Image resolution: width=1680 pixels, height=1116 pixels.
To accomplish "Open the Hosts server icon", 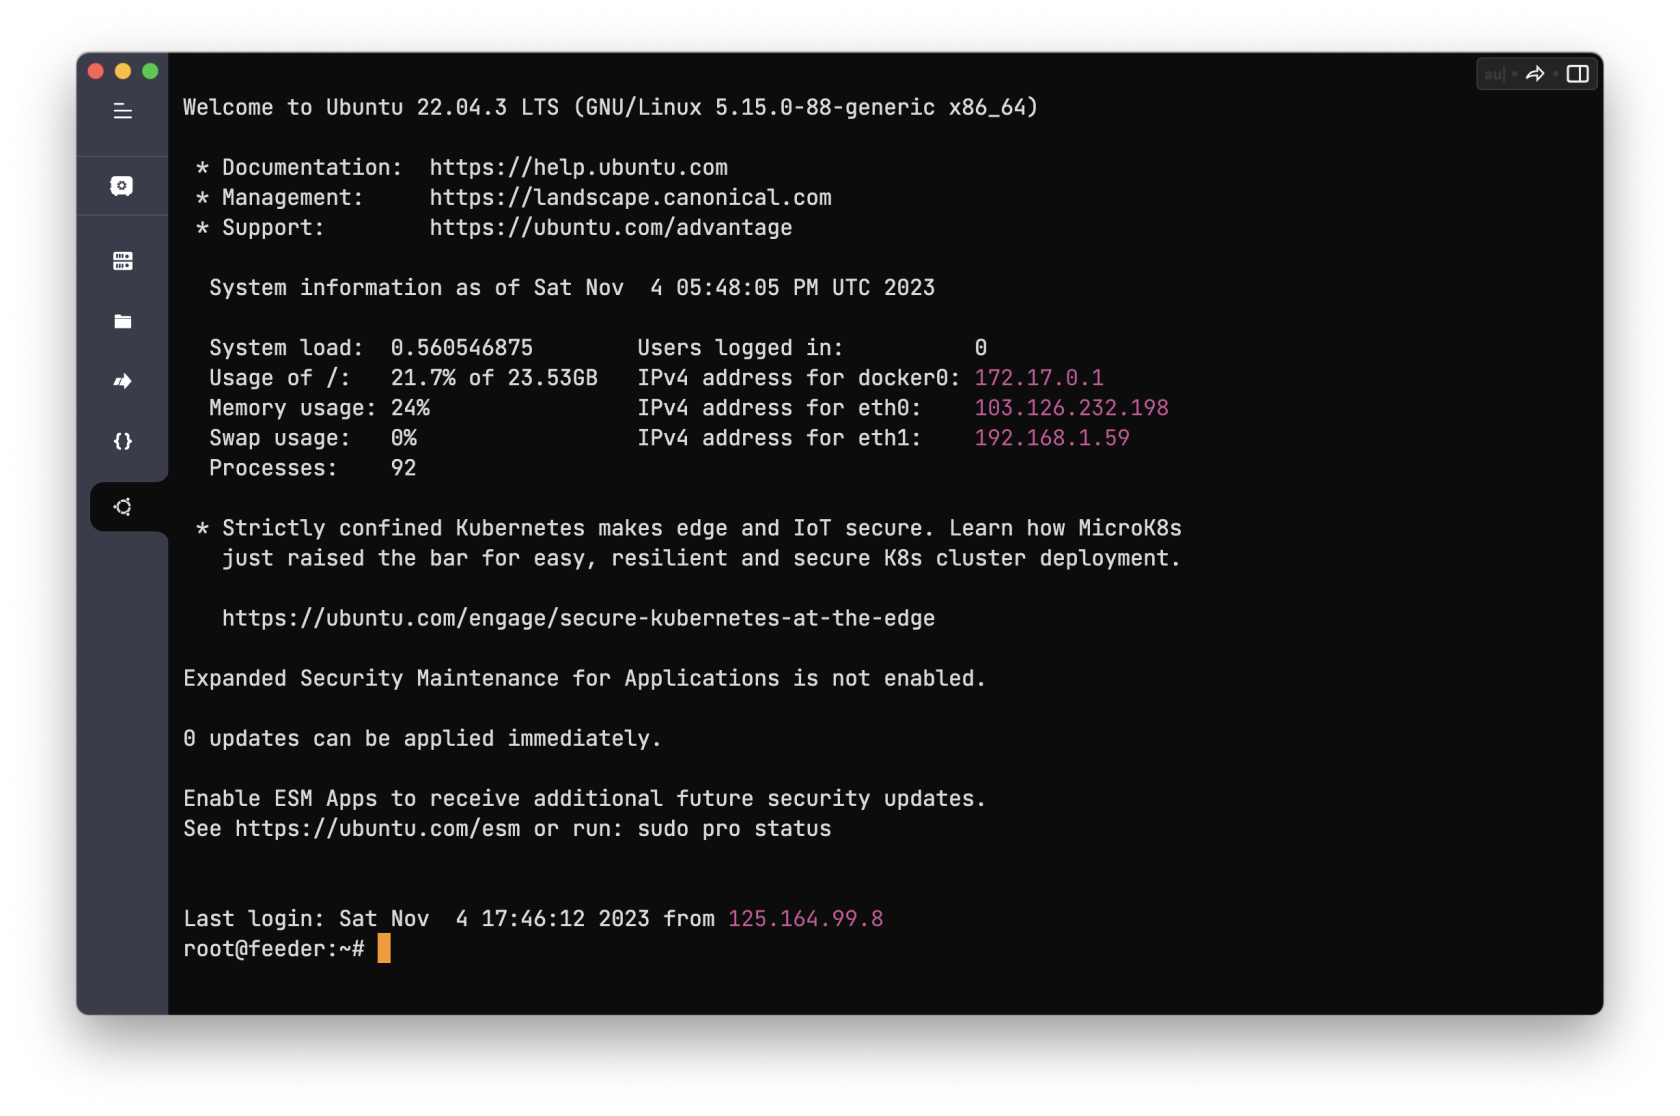I will tap(123, 261).
